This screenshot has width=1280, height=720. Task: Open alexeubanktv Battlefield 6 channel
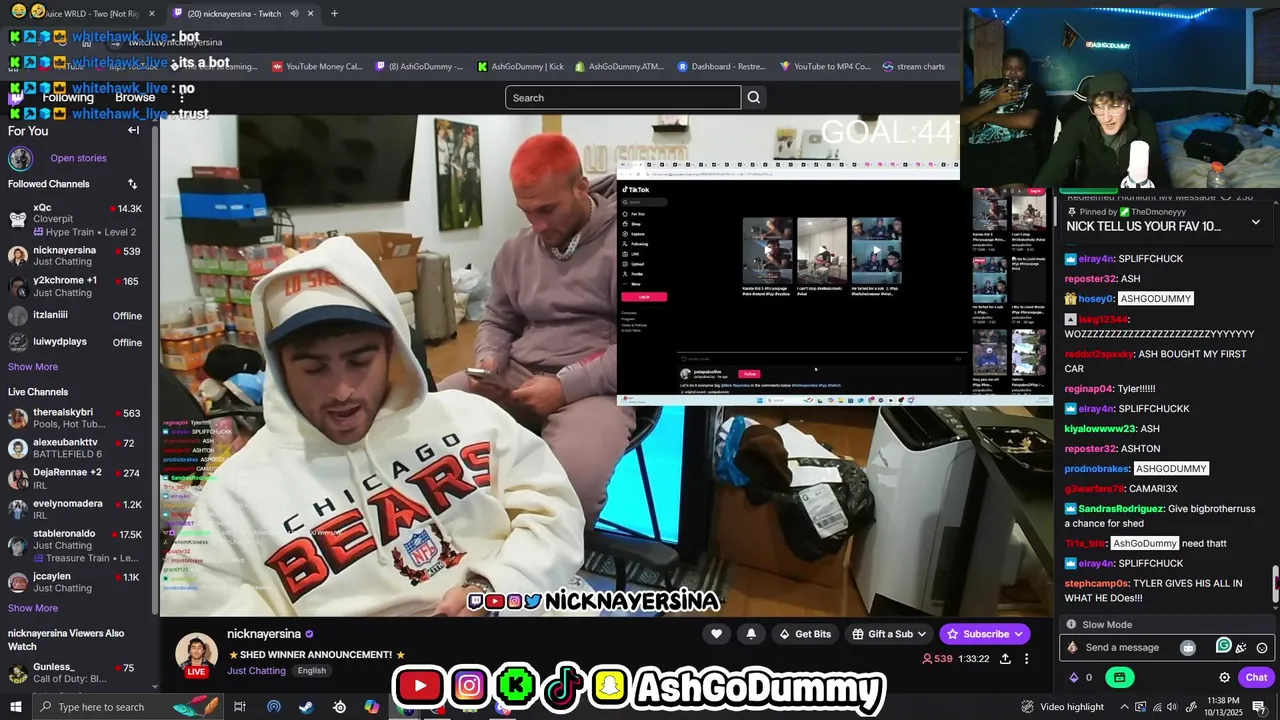(76, 448)
